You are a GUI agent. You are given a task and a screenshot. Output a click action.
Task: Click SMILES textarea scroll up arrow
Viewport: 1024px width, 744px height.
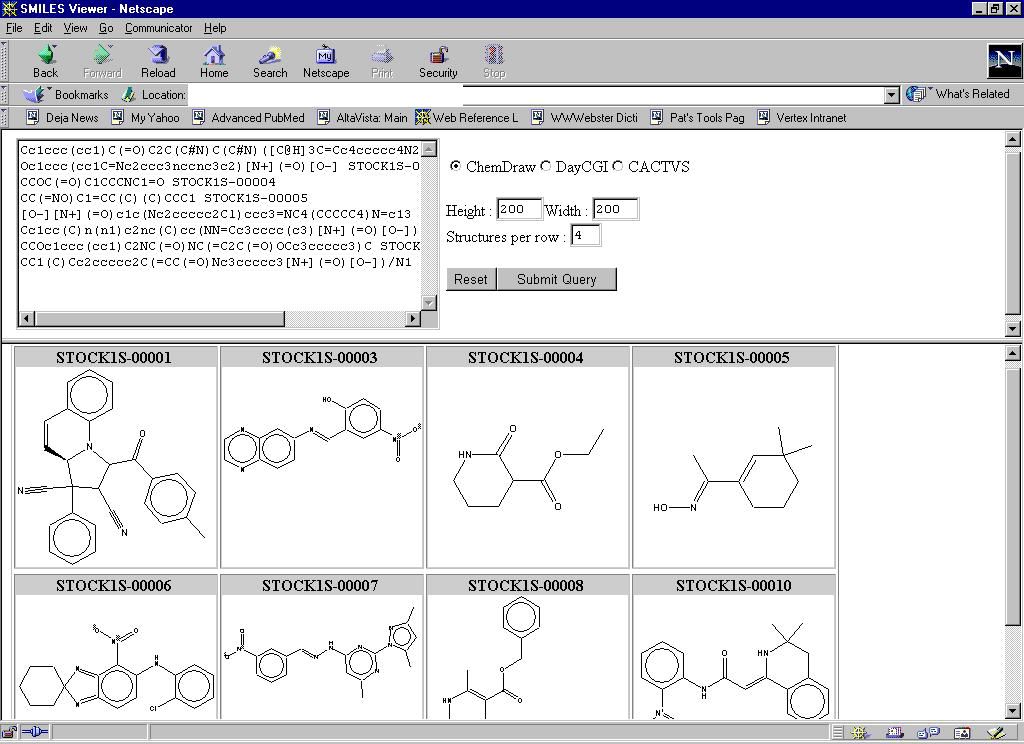pos(429,149)
